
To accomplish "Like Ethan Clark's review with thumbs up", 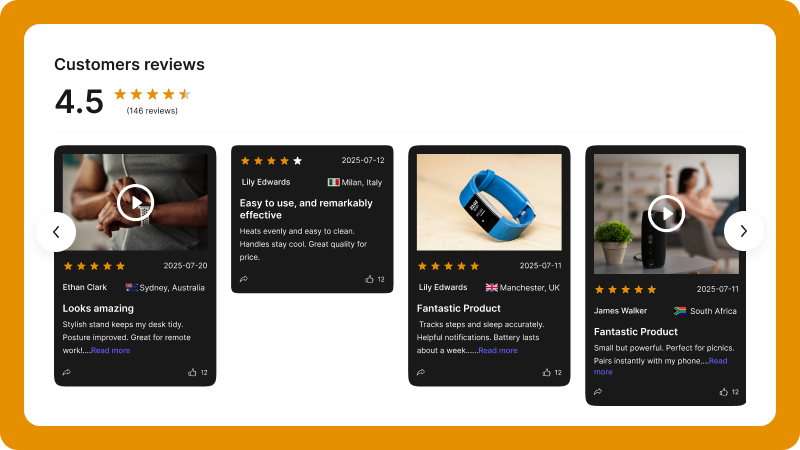I will point(192,372).
